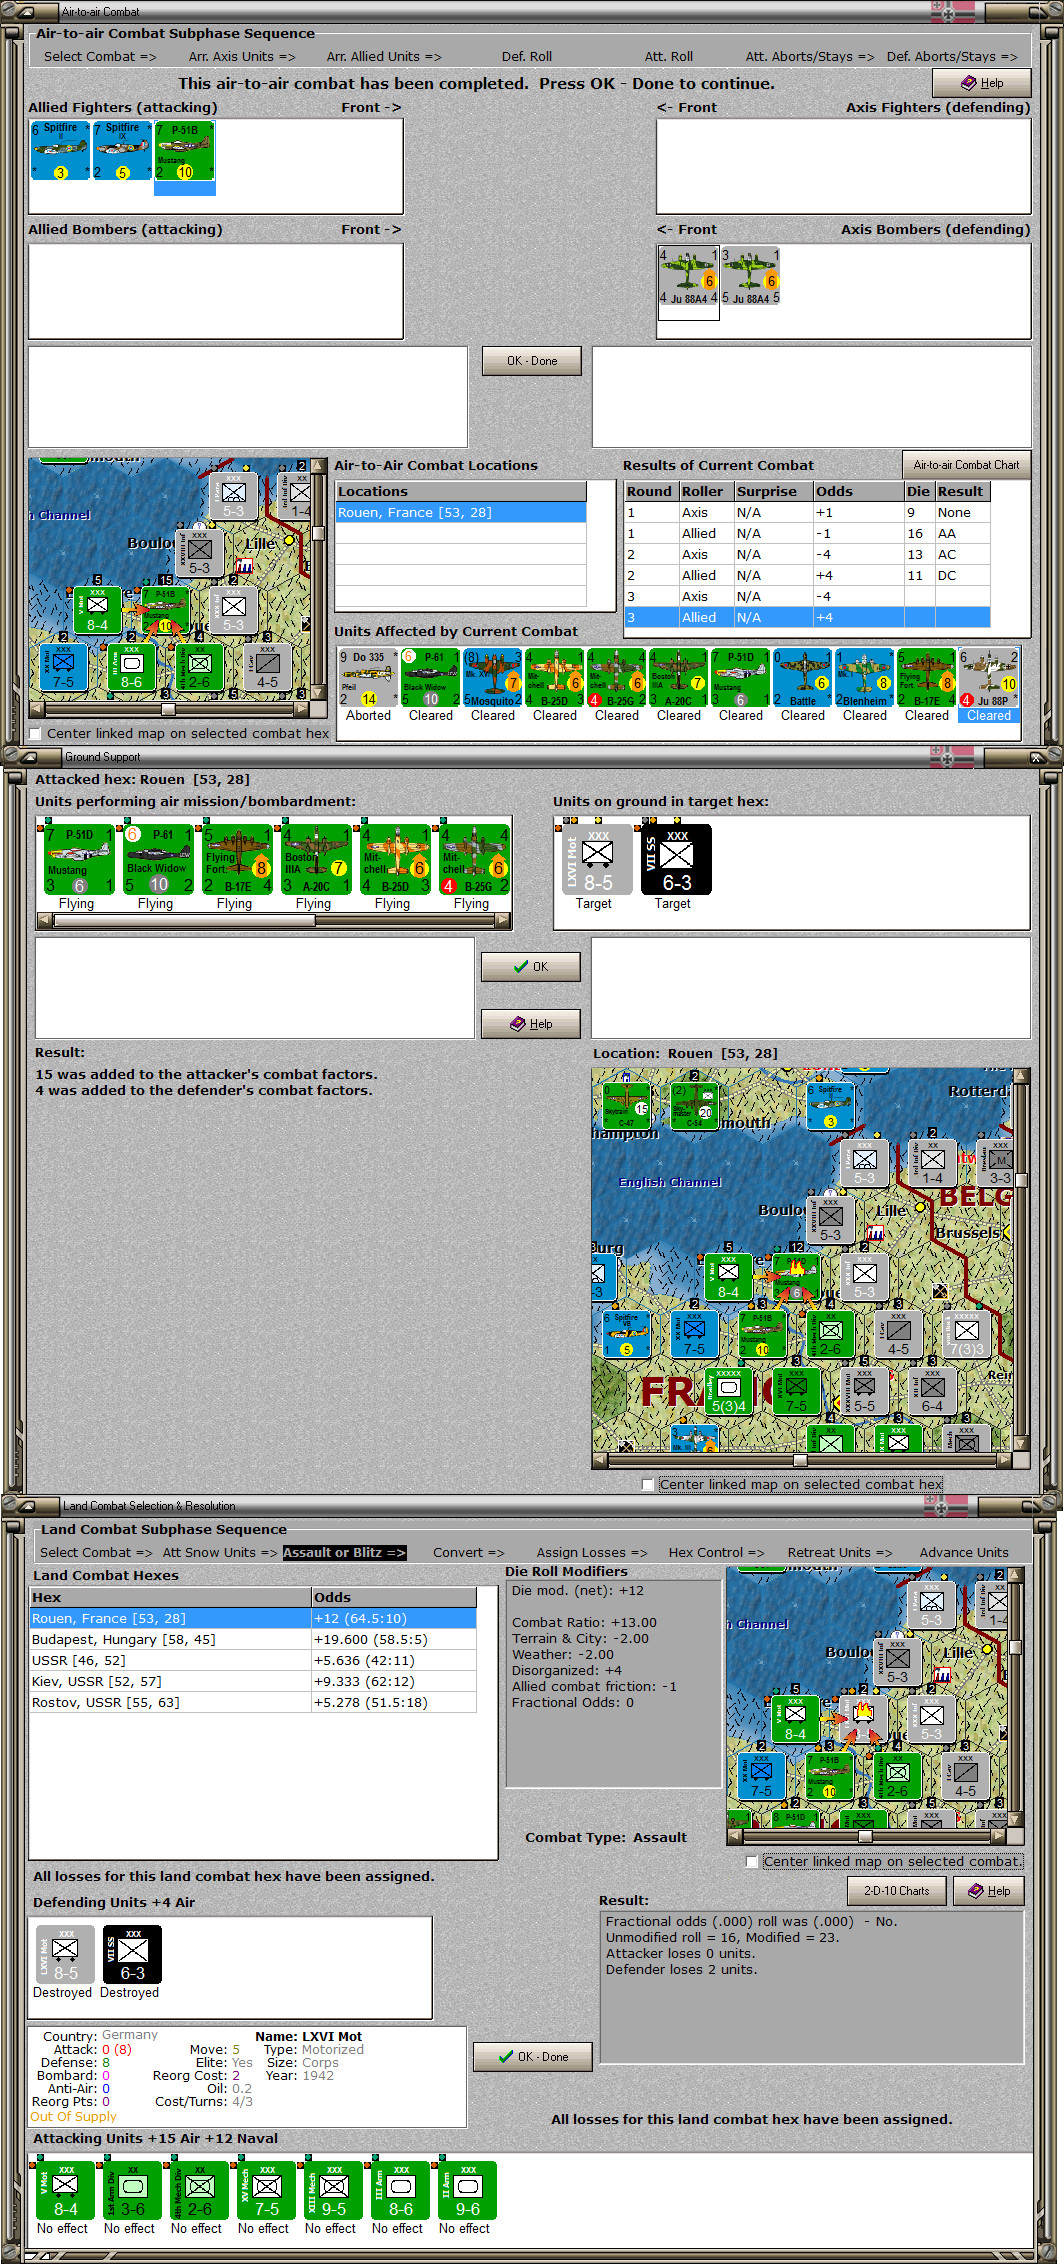Viewport: 1064px width, 2264px height.
Task: Click the Select Combat step in Air-to-air sequence
Action: pos(100,57)
